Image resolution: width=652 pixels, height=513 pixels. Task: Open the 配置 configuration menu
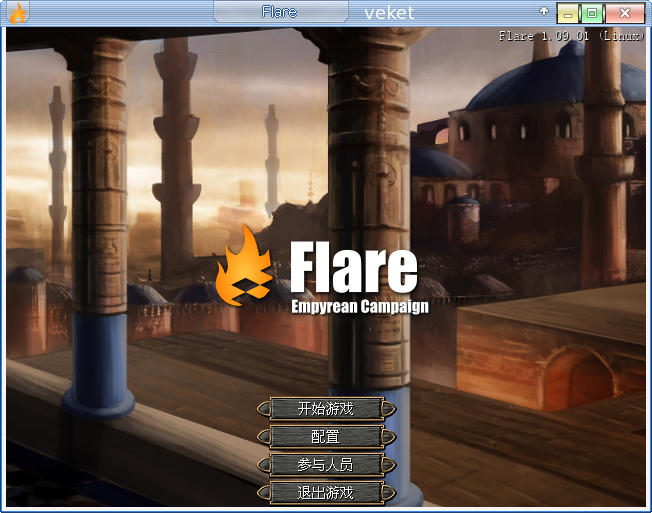tap(326, 437)
